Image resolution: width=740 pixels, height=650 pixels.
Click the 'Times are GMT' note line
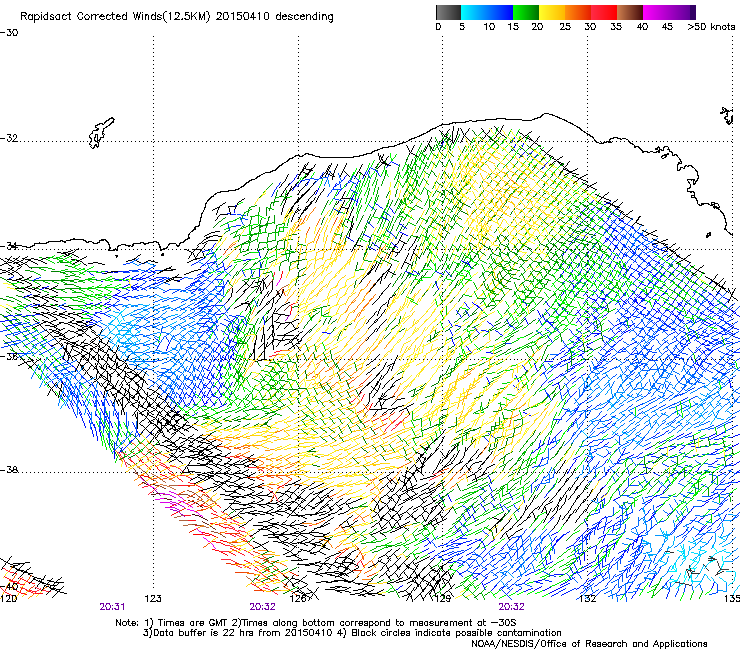(x=316, y=623)
